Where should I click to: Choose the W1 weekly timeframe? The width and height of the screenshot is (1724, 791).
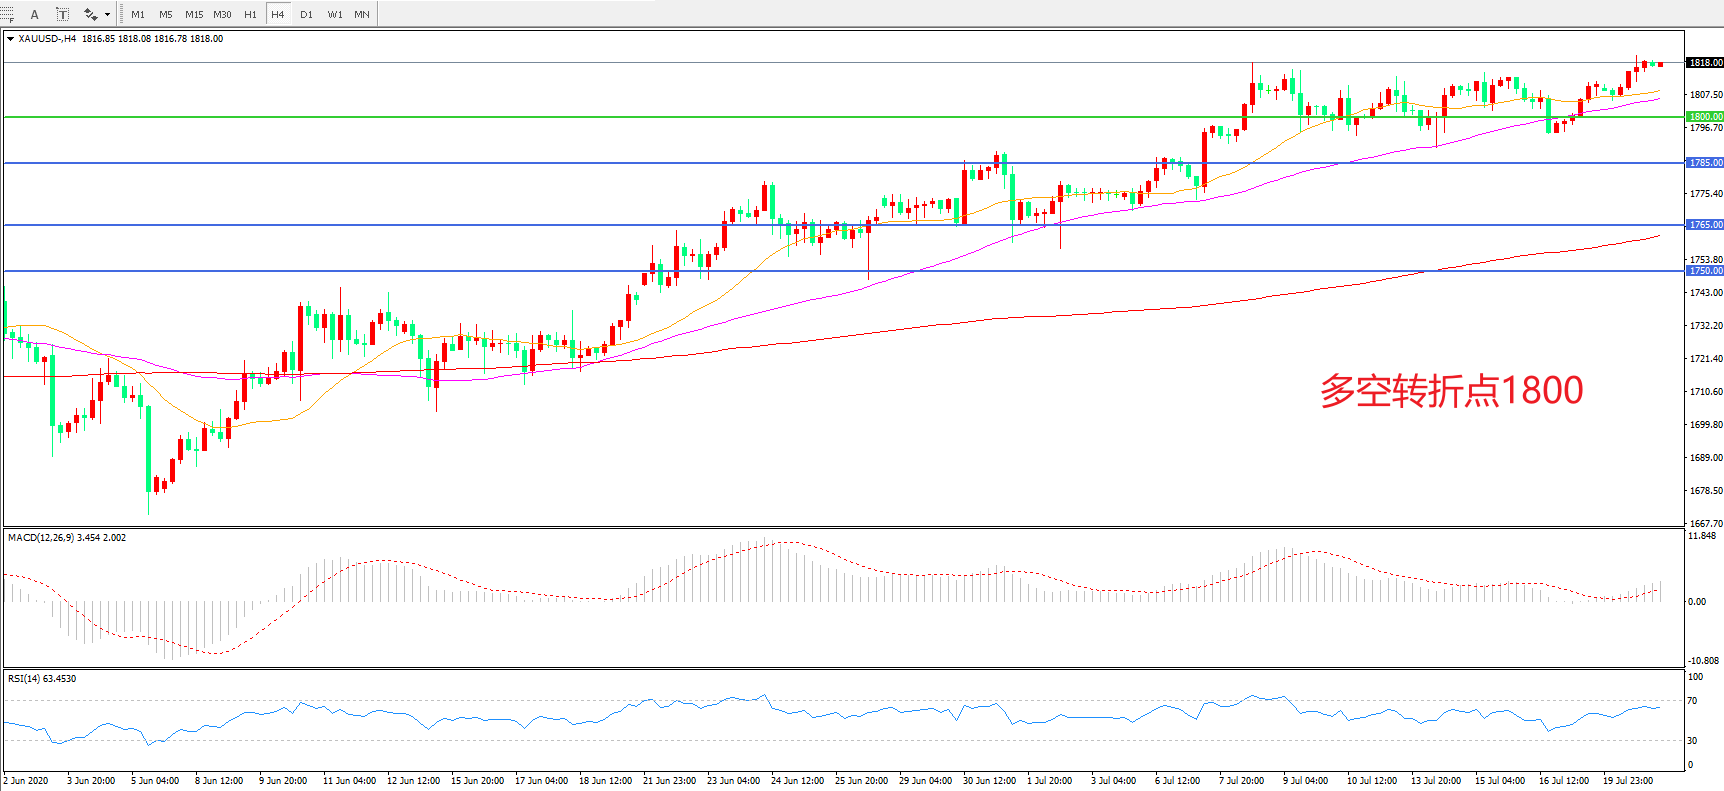coord(335,14)
